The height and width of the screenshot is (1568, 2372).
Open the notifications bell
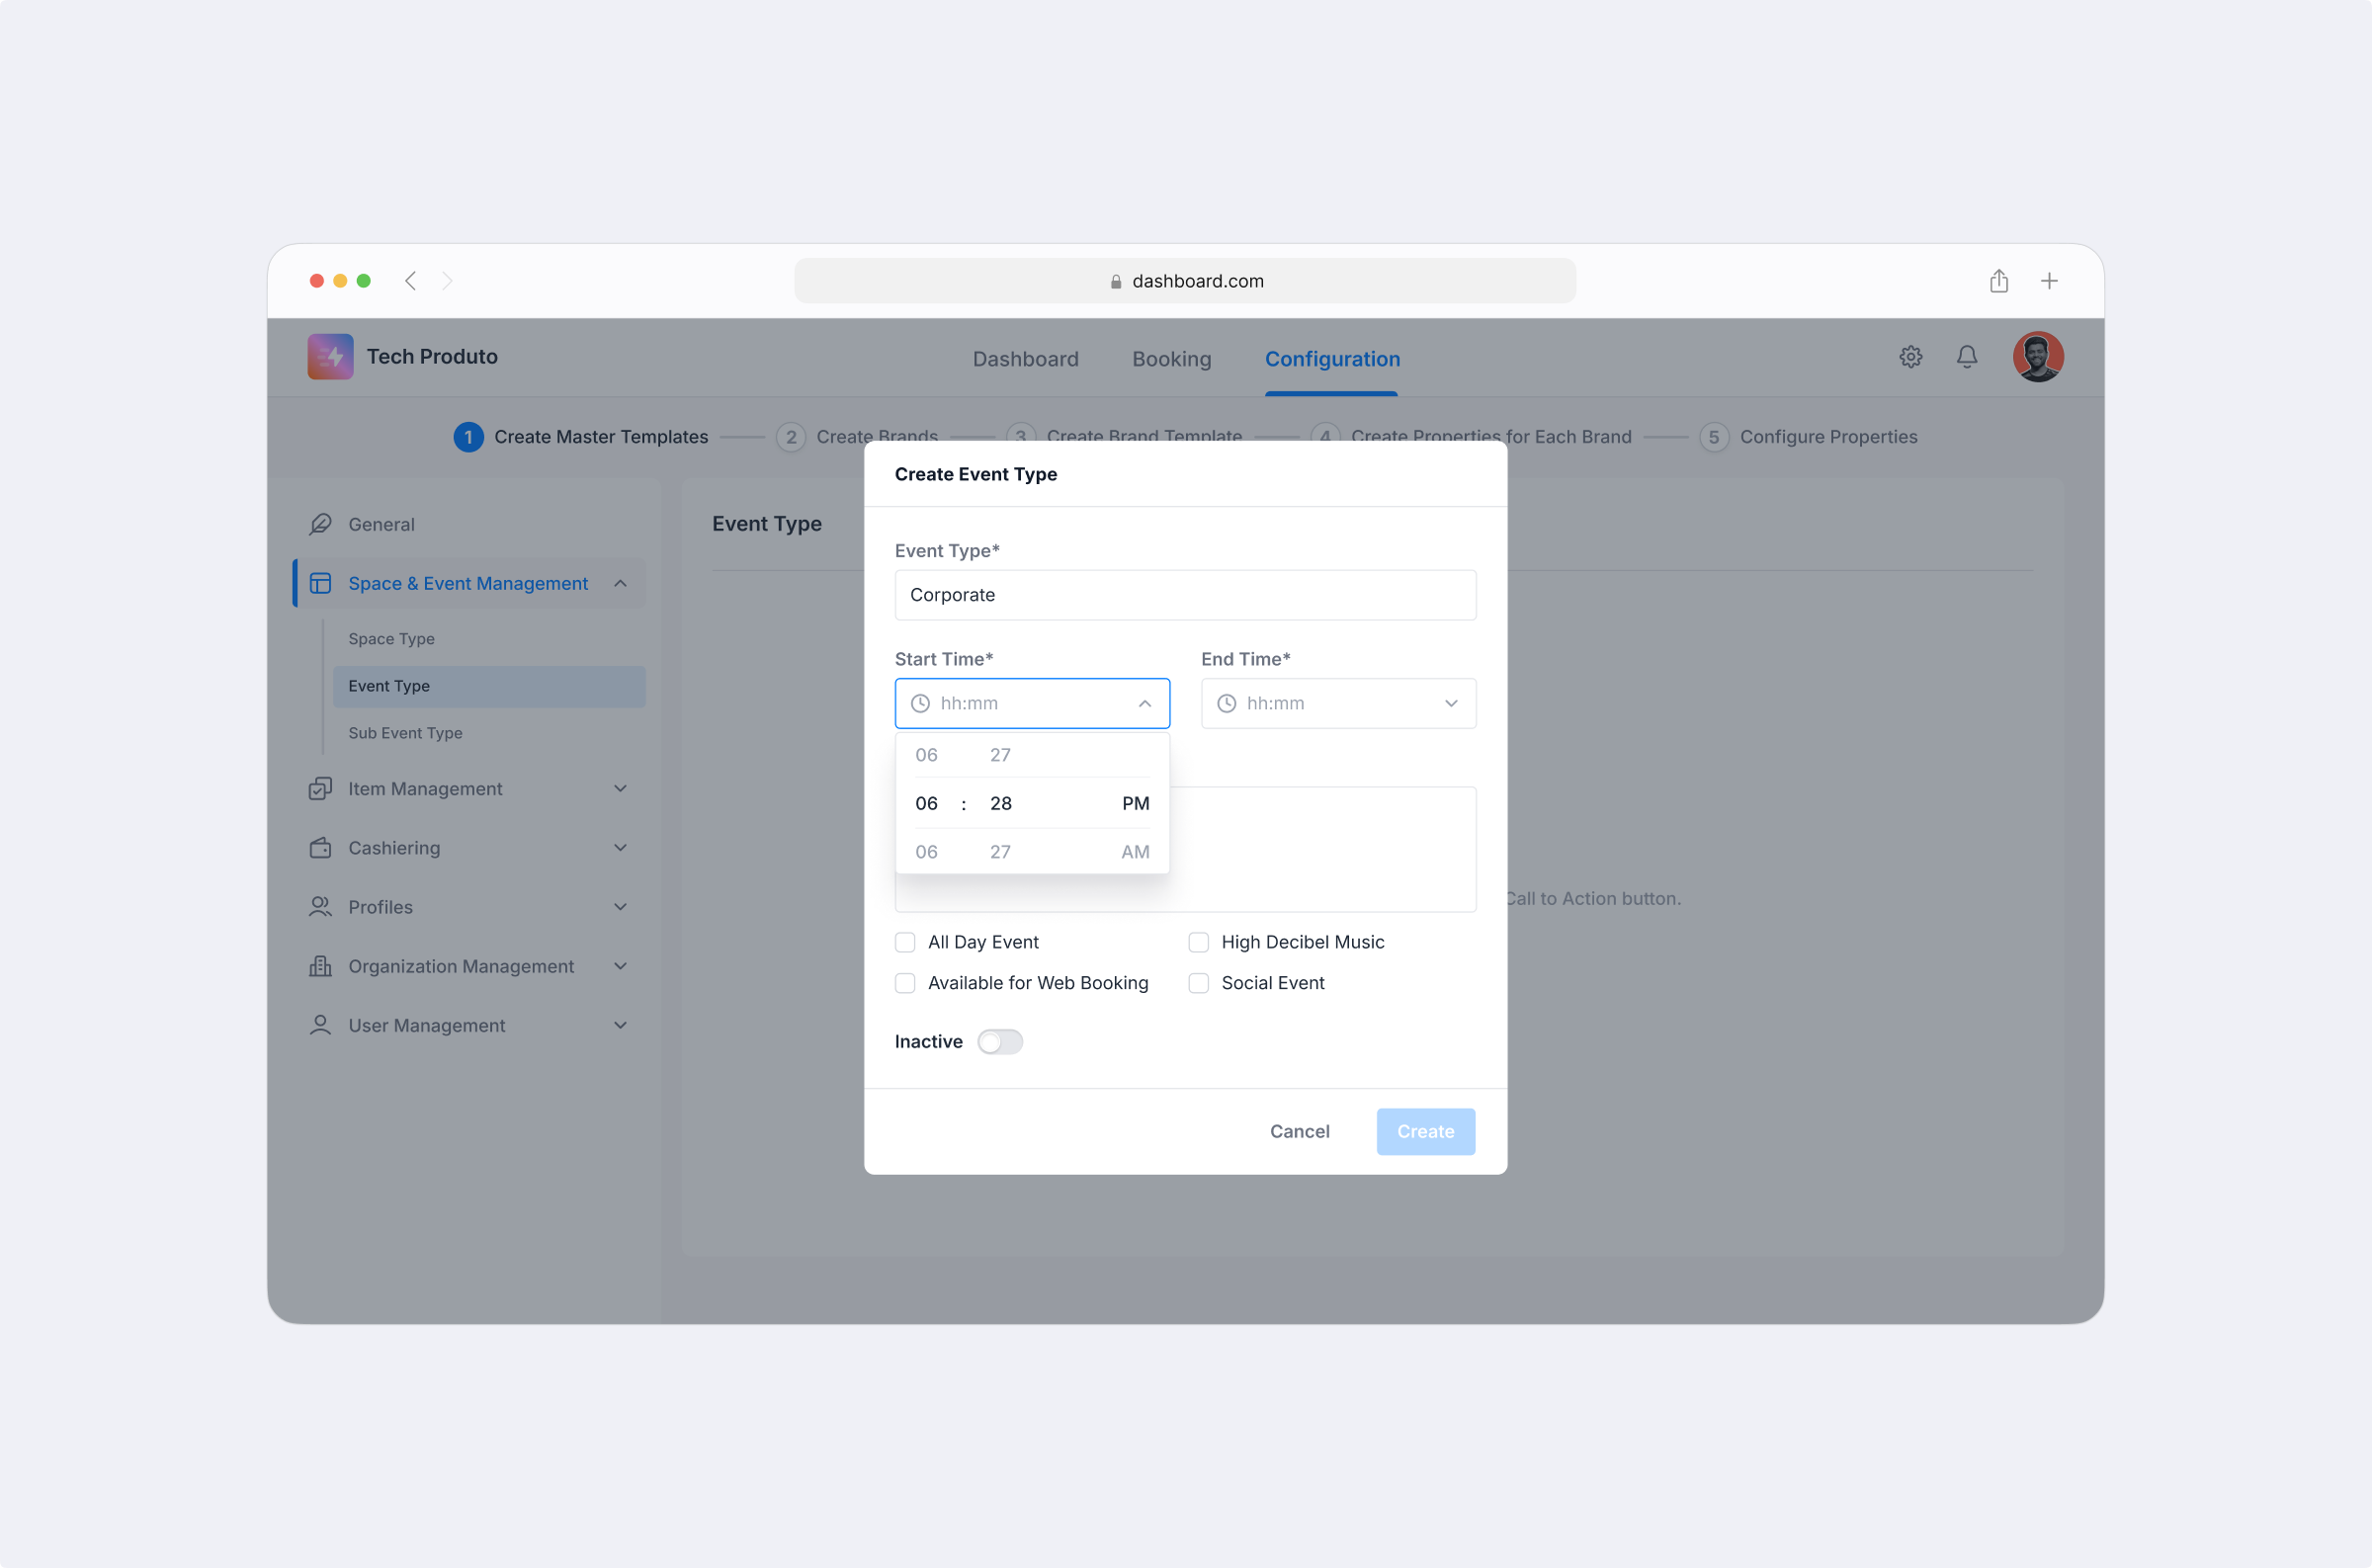[1966, 356]
